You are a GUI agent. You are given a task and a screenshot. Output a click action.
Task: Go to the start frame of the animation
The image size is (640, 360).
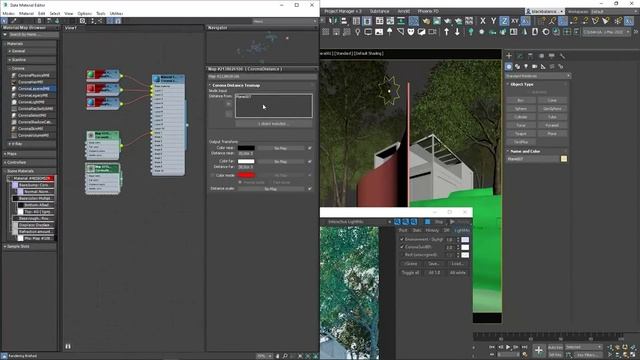point(492,347)
